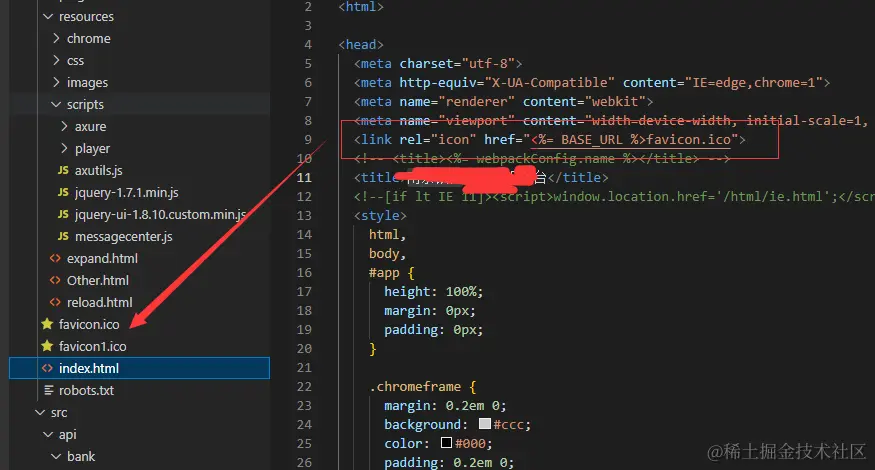Click the HTML icon beside index.html
The width and height of the screenshot is (875, 470).
pyautogui.click(x=47, y=368)
